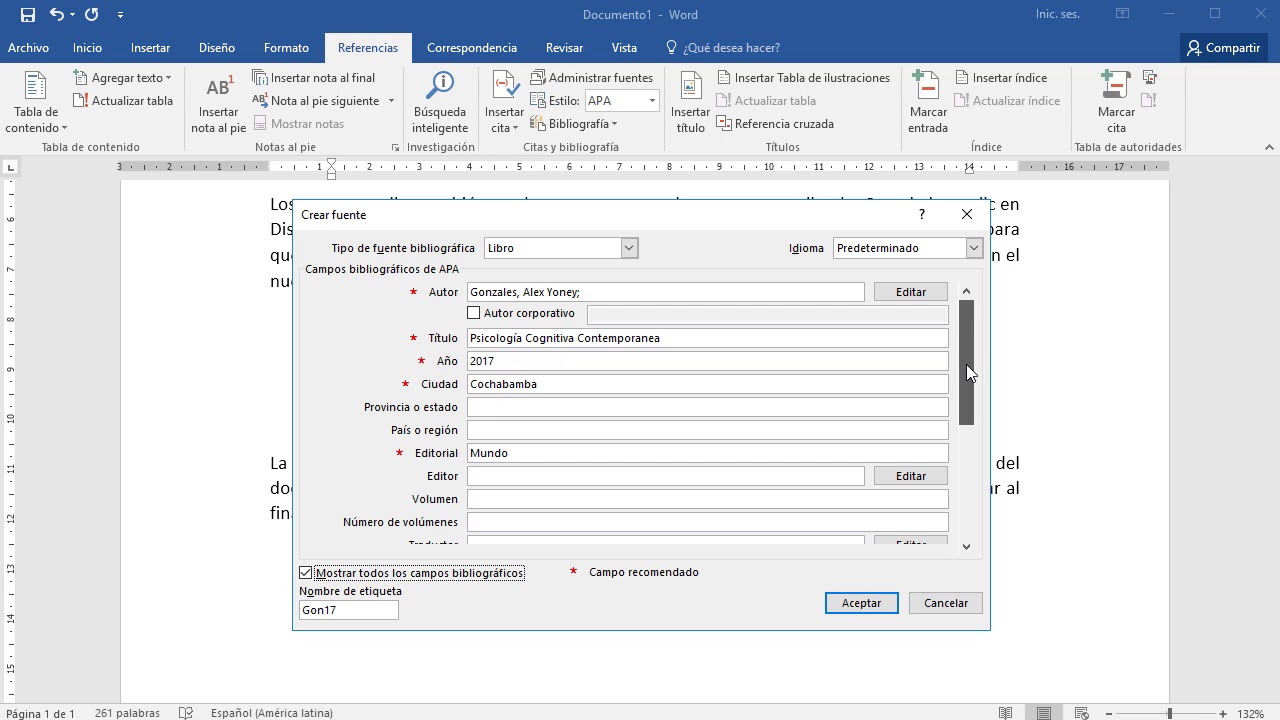Image resolution: width=1280 pixels, height=720 pixels.
Task: Click Insertar tabla de autoridades icon
Action: [x=1150, y=77]
